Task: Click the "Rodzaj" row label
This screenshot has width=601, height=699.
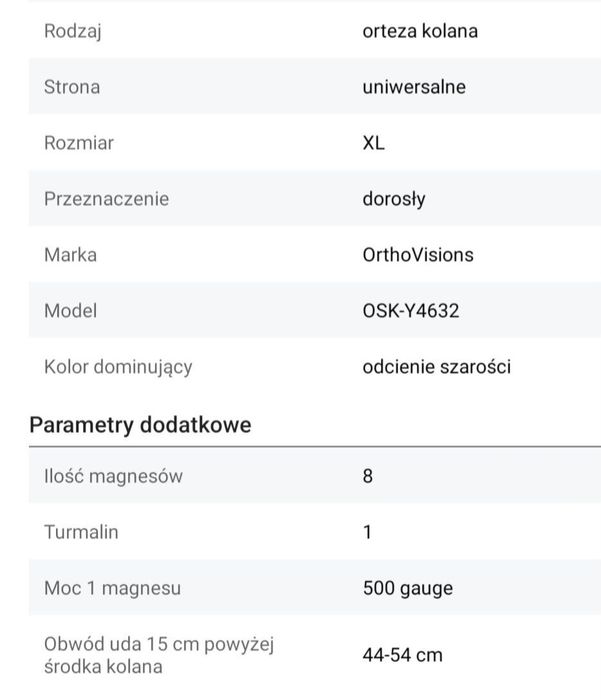Action: [73, 31]
